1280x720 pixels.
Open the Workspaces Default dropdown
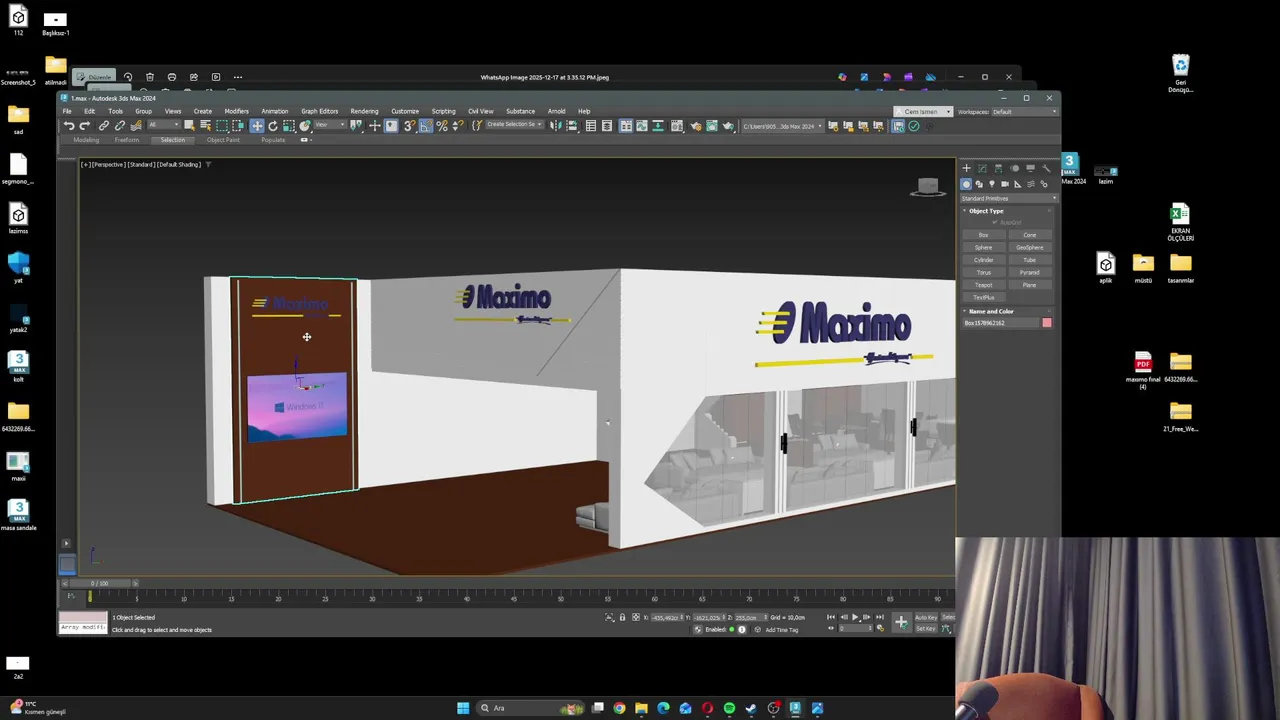[1024, 112]
